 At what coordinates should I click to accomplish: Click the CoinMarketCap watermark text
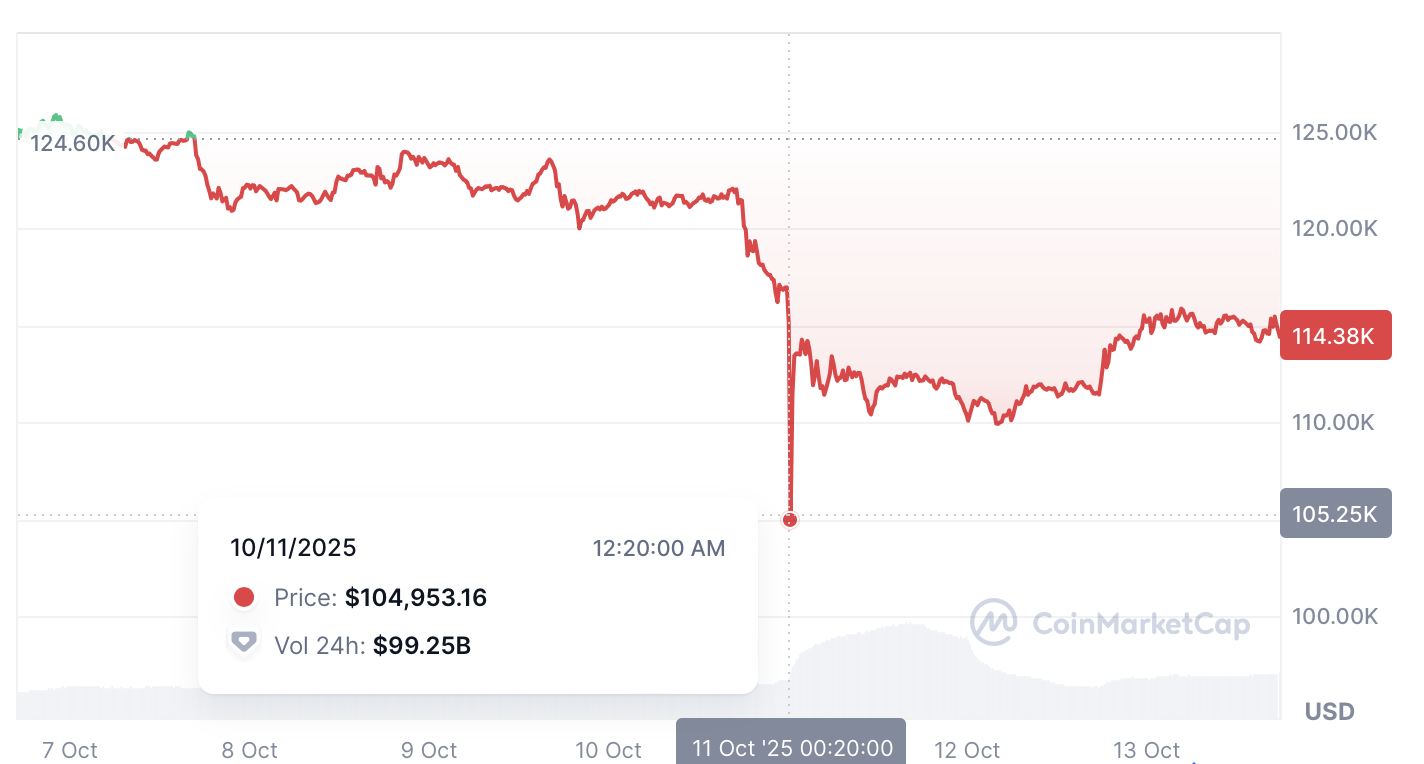click(1140, 625)
